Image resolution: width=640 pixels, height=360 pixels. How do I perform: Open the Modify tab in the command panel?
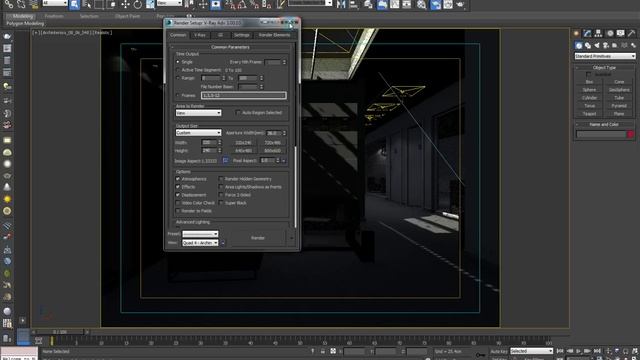pos(587,33)
